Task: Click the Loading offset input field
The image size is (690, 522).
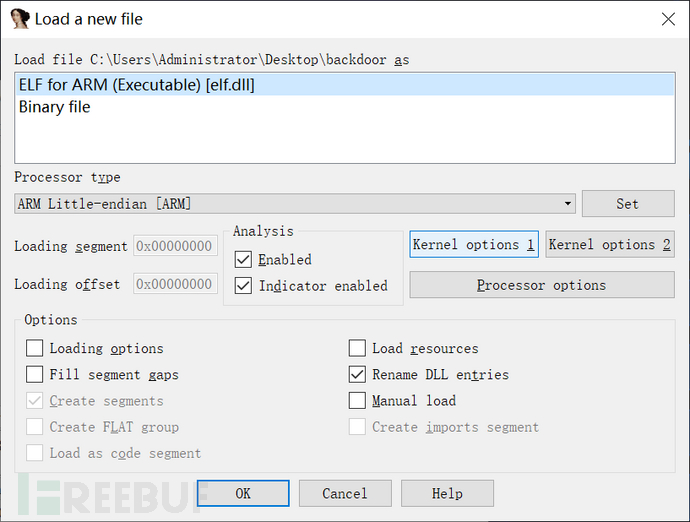Action: click(175, 284)
